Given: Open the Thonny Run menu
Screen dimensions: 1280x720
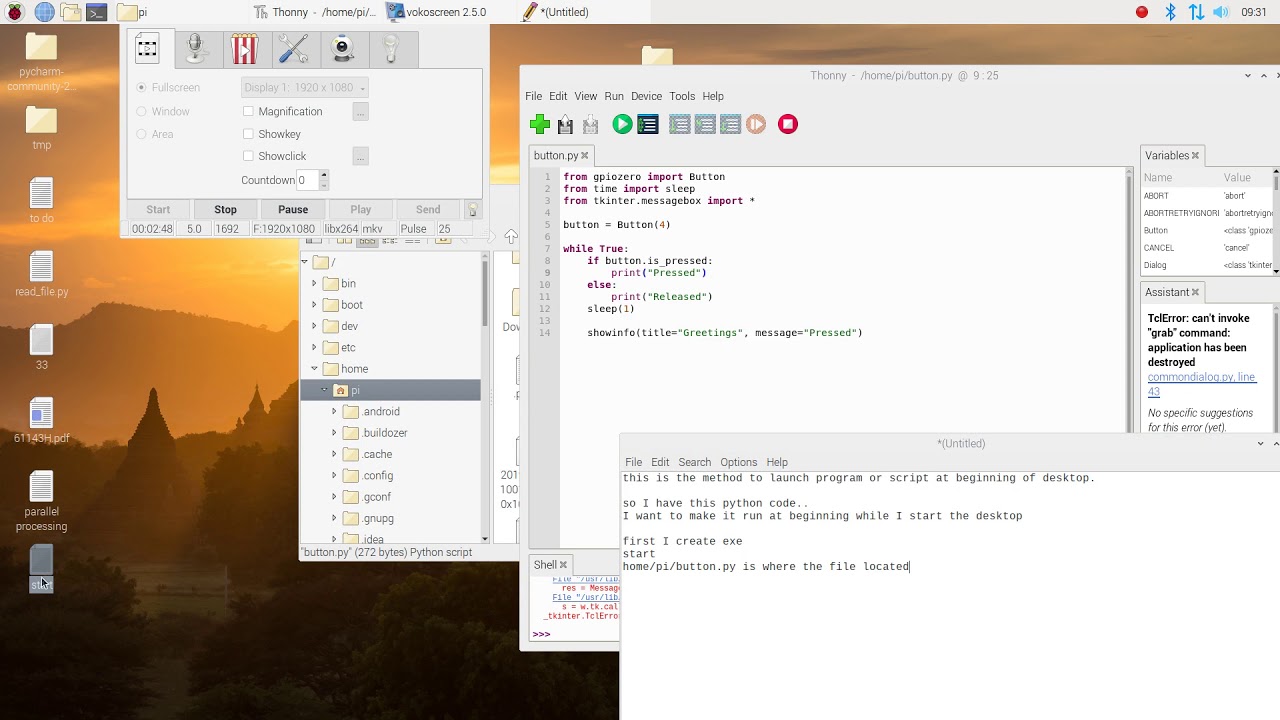Looking at the screenshot, I should pos(614,96).
